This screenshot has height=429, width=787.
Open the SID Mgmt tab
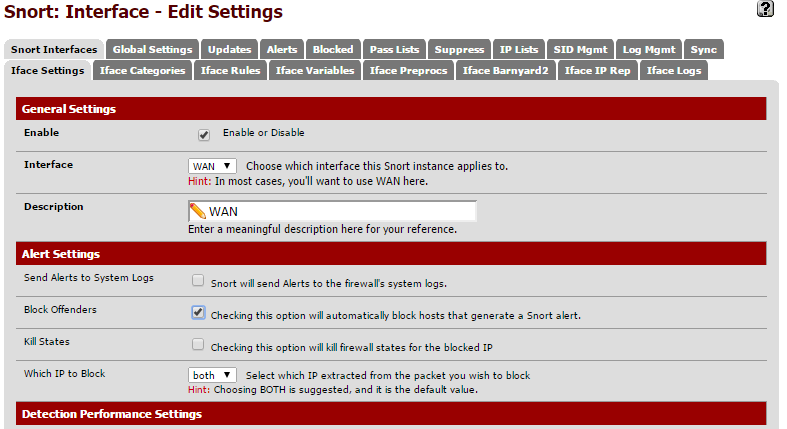pos(580,49)
